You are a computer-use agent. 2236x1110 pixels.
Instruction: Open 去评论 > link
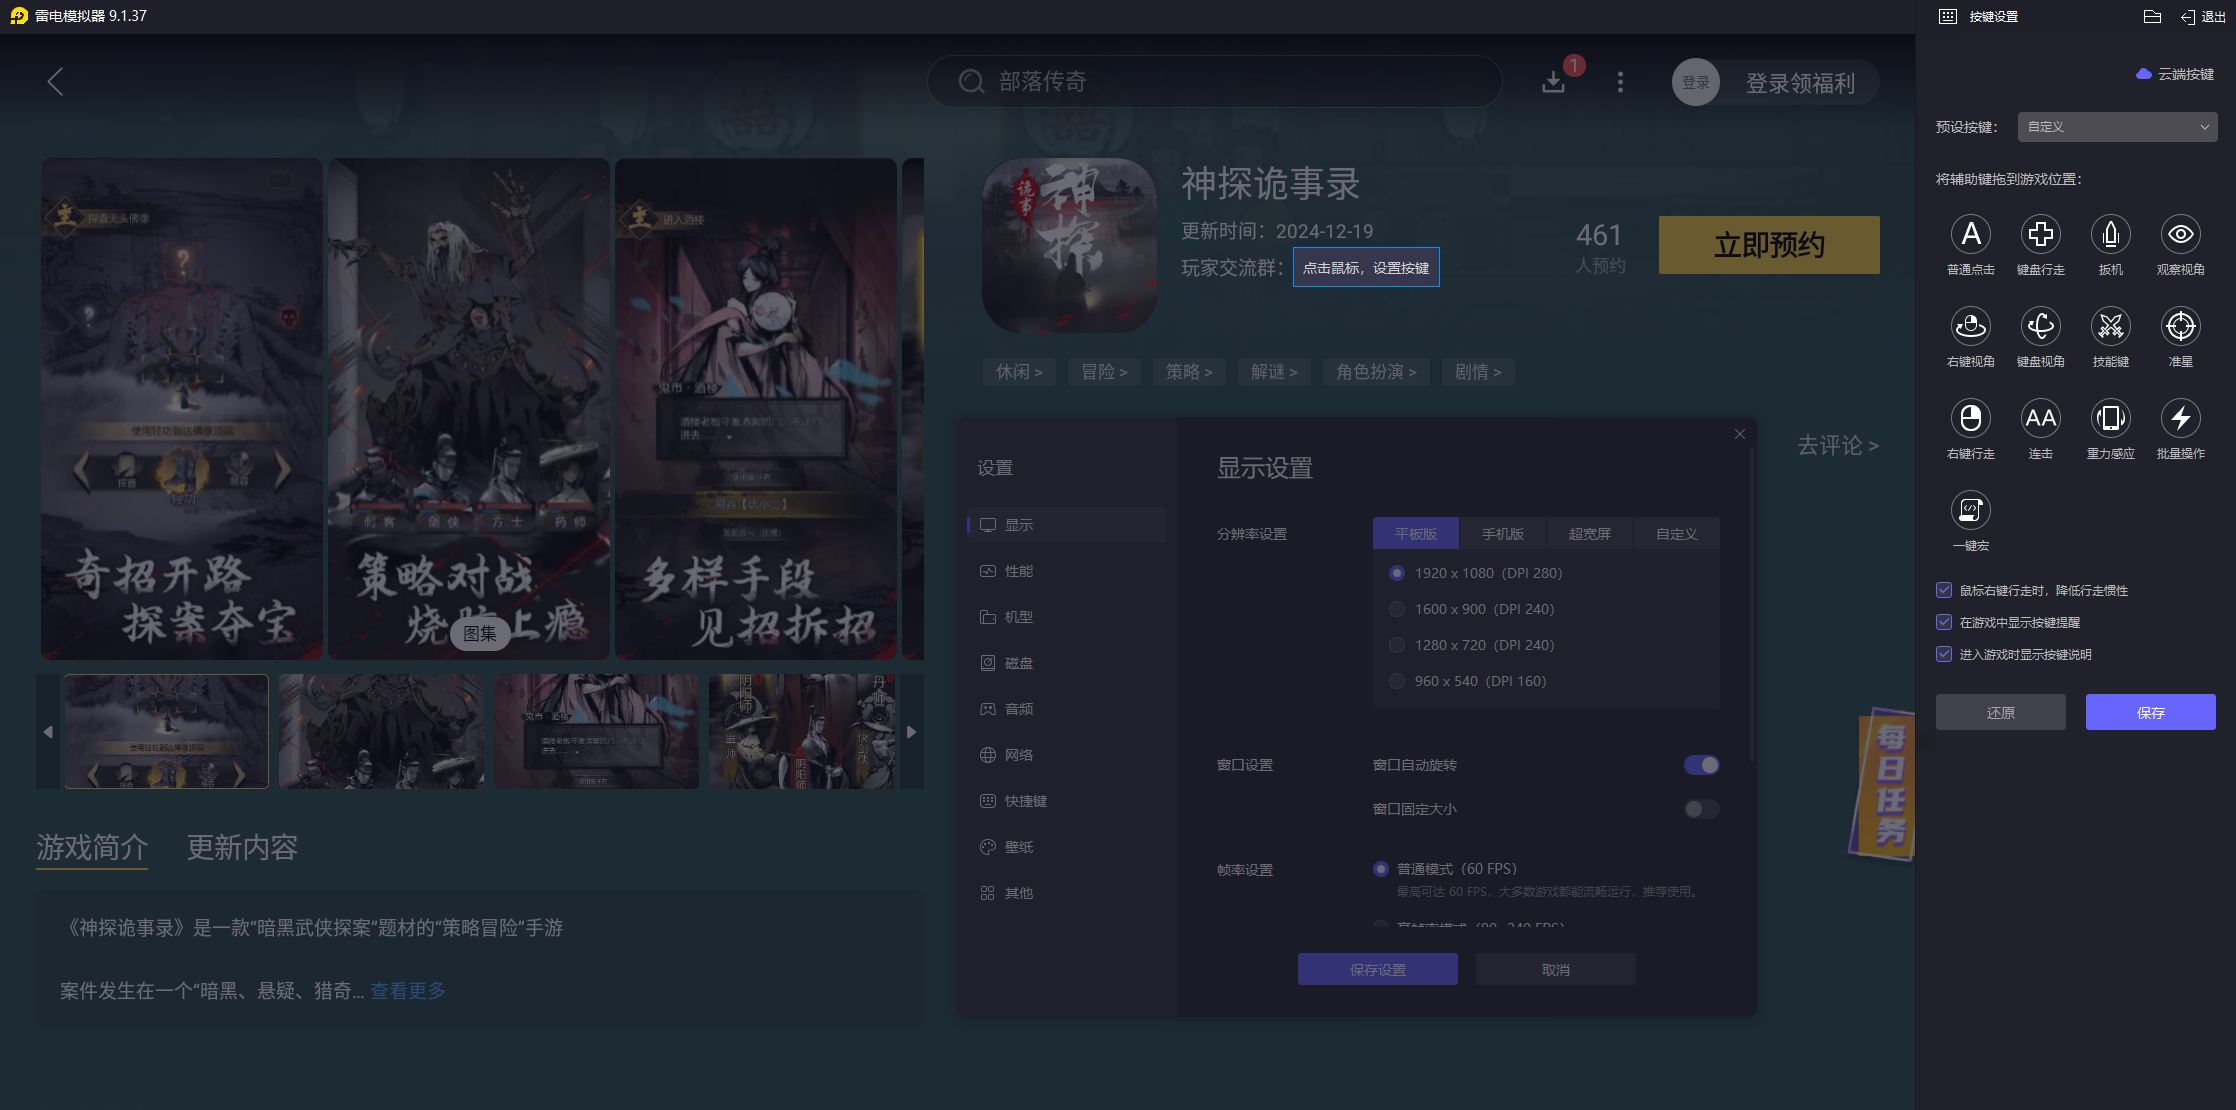tap(1838, 445)
